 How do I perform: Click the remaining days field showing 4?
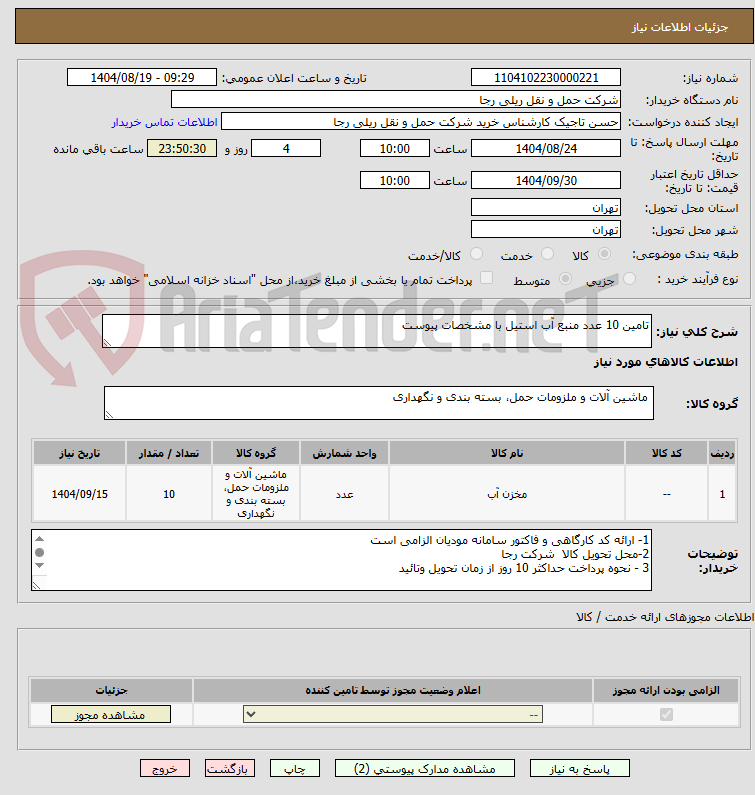click(x=286, y=149)
